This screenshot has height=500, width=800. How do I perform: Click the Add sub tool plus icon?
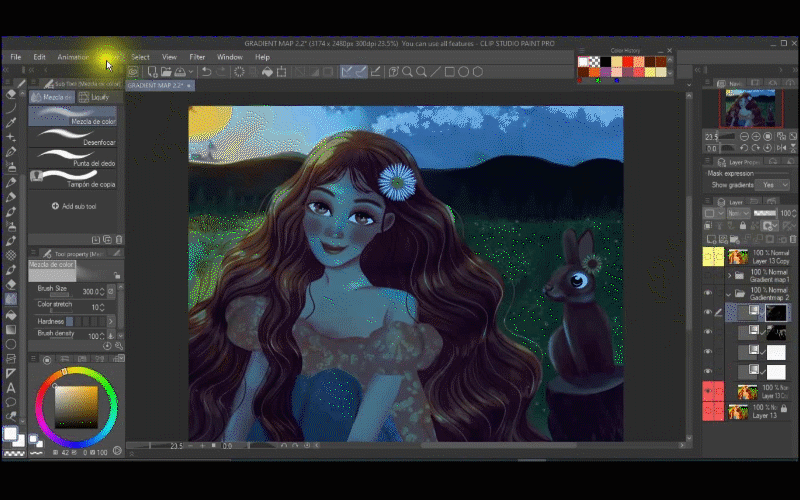point(55,206)
